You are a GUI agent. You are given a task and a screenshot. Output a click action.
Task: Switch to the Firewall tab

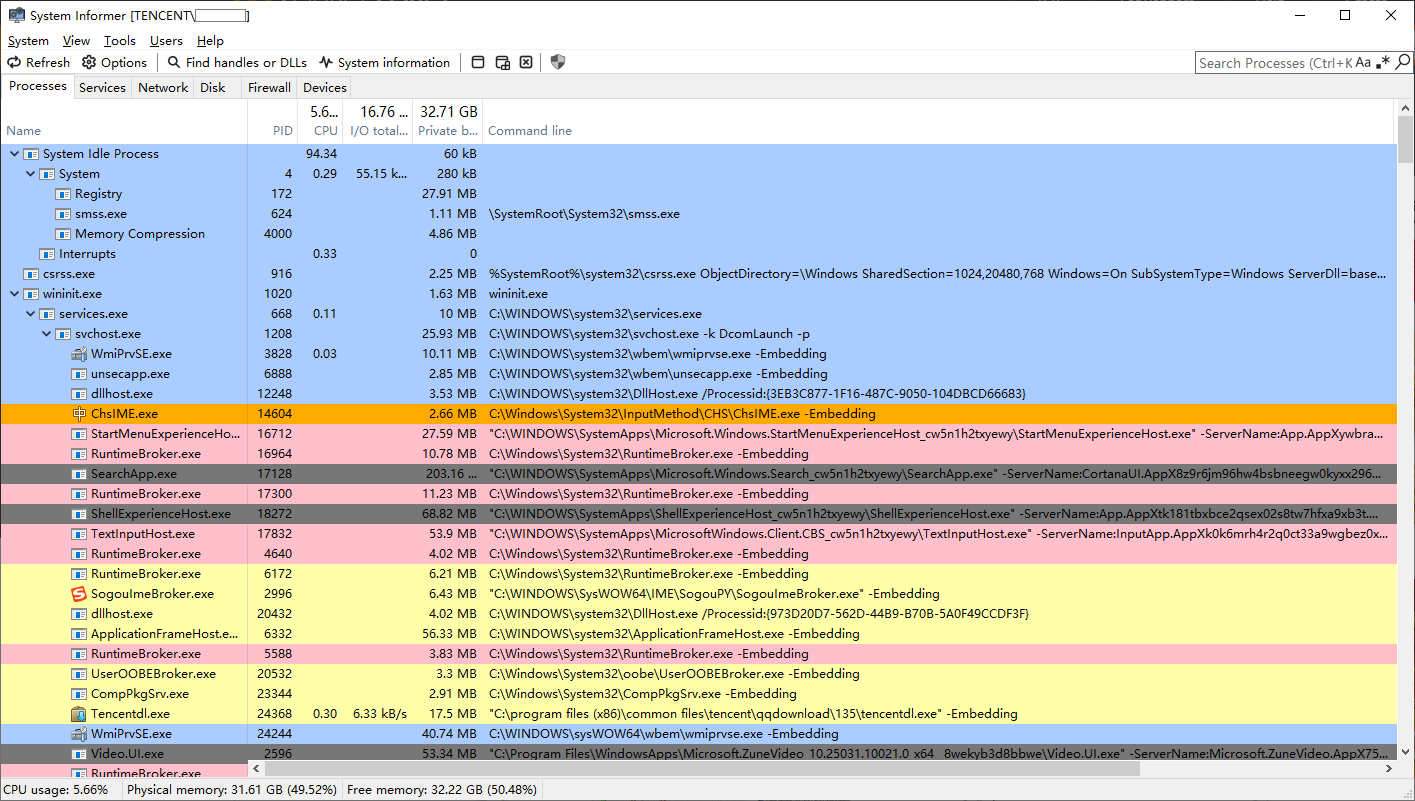pyautogui.click(x=269, y=87)
